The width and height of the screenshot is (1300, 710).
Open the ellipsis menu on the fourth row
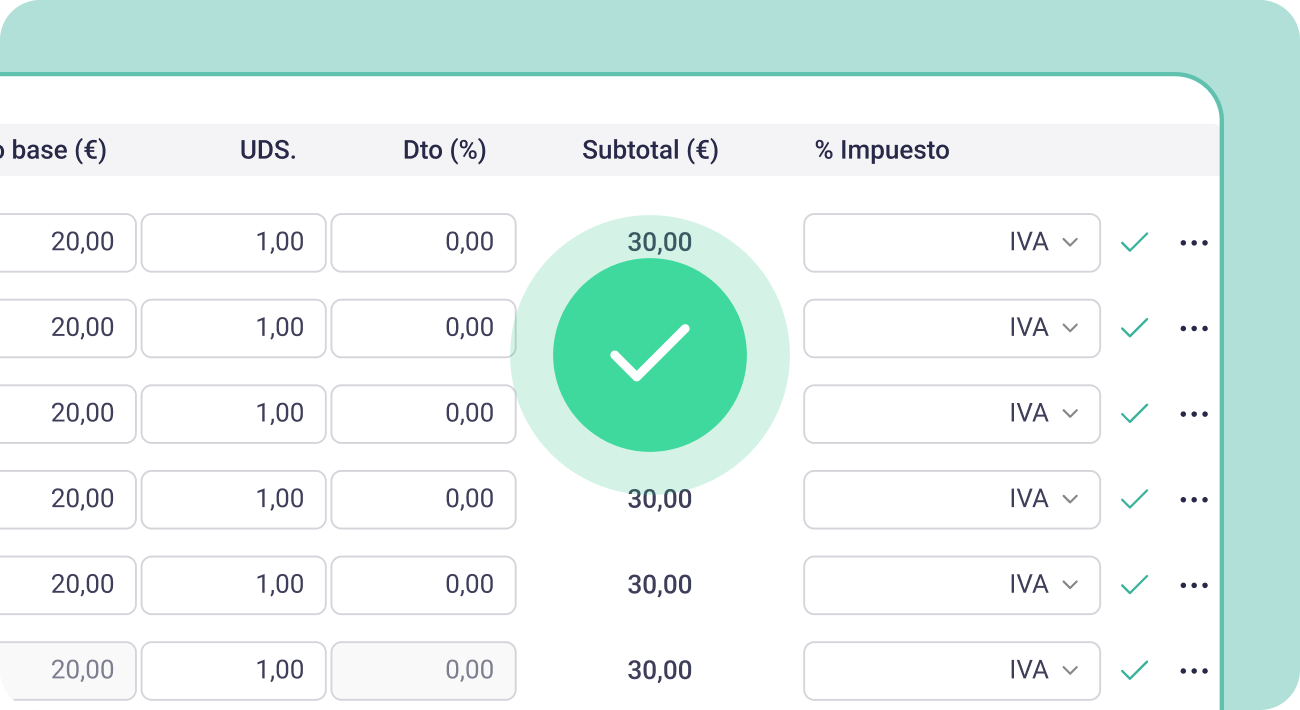[x=1194, y=499]
